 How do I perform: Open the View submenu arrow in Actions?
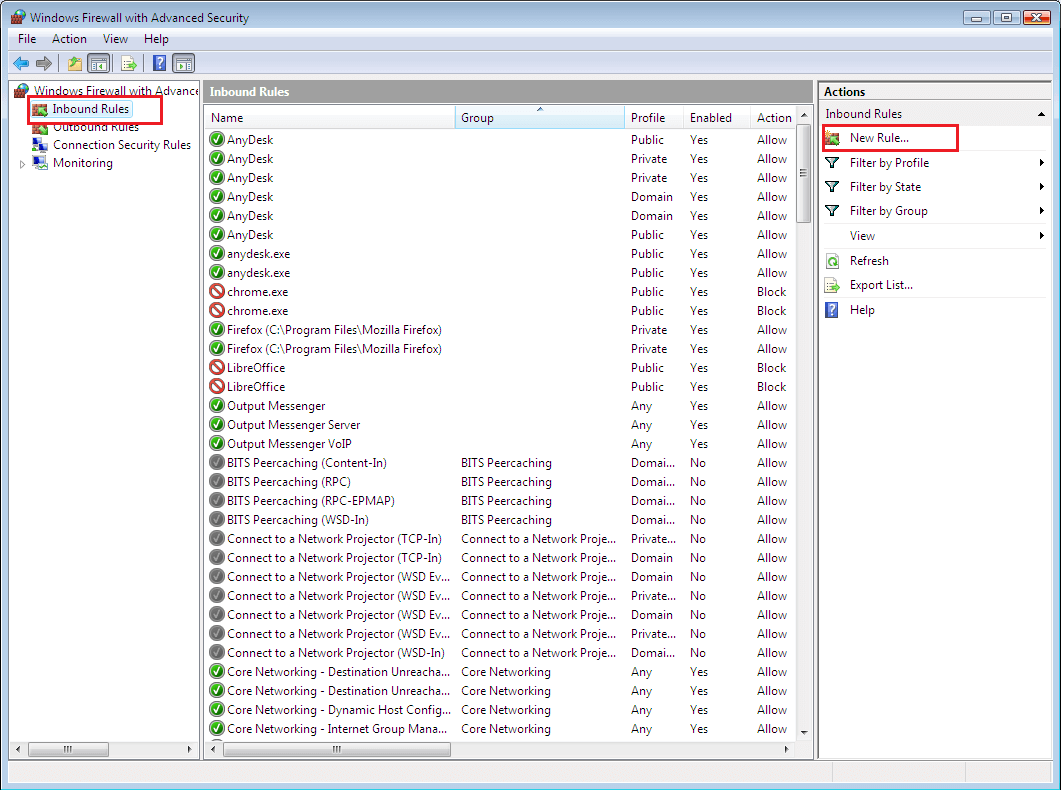[1041, 236]
